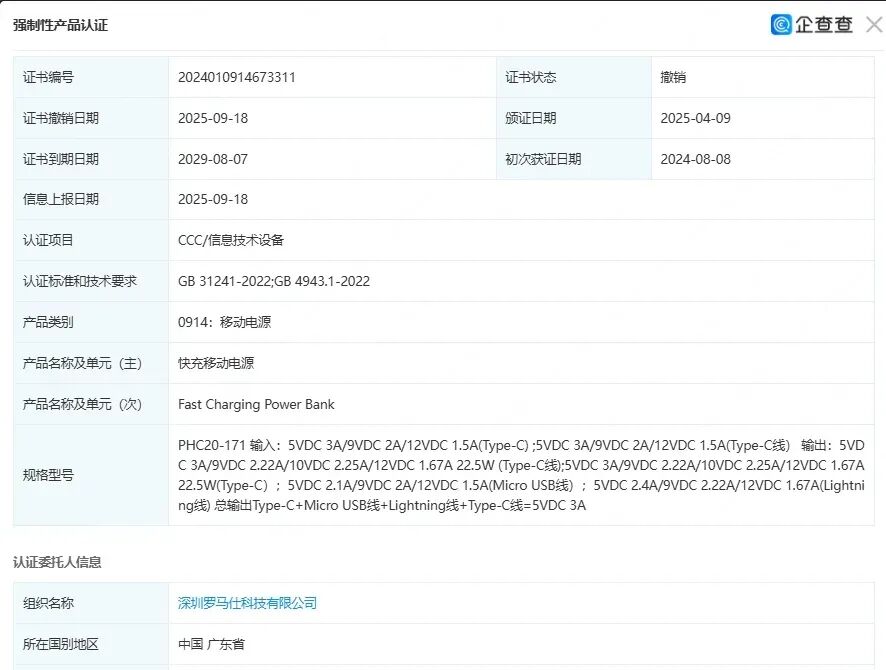Click the 规格型号 label

48,475
